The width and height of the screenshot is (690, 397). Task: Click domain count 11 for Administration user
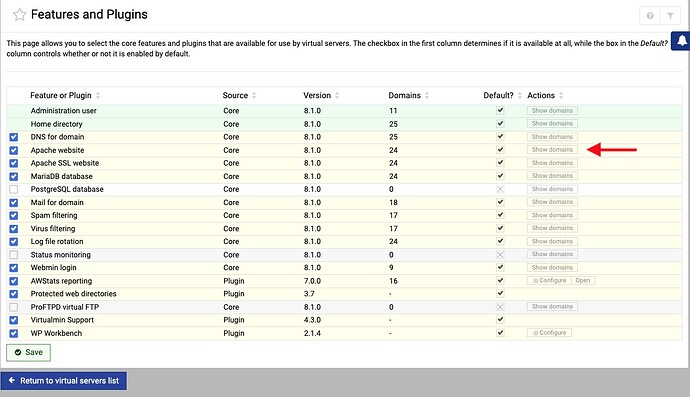pos(393,111)
